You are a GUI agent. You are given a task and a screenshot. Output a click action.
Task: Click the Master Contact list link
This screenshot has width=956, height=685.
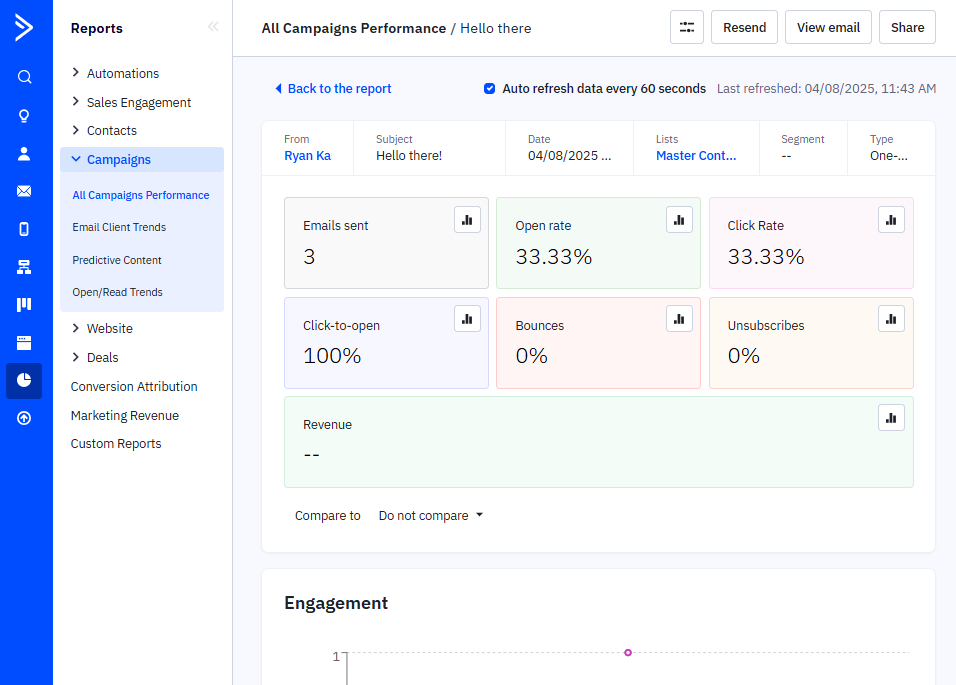click(696, 156)
